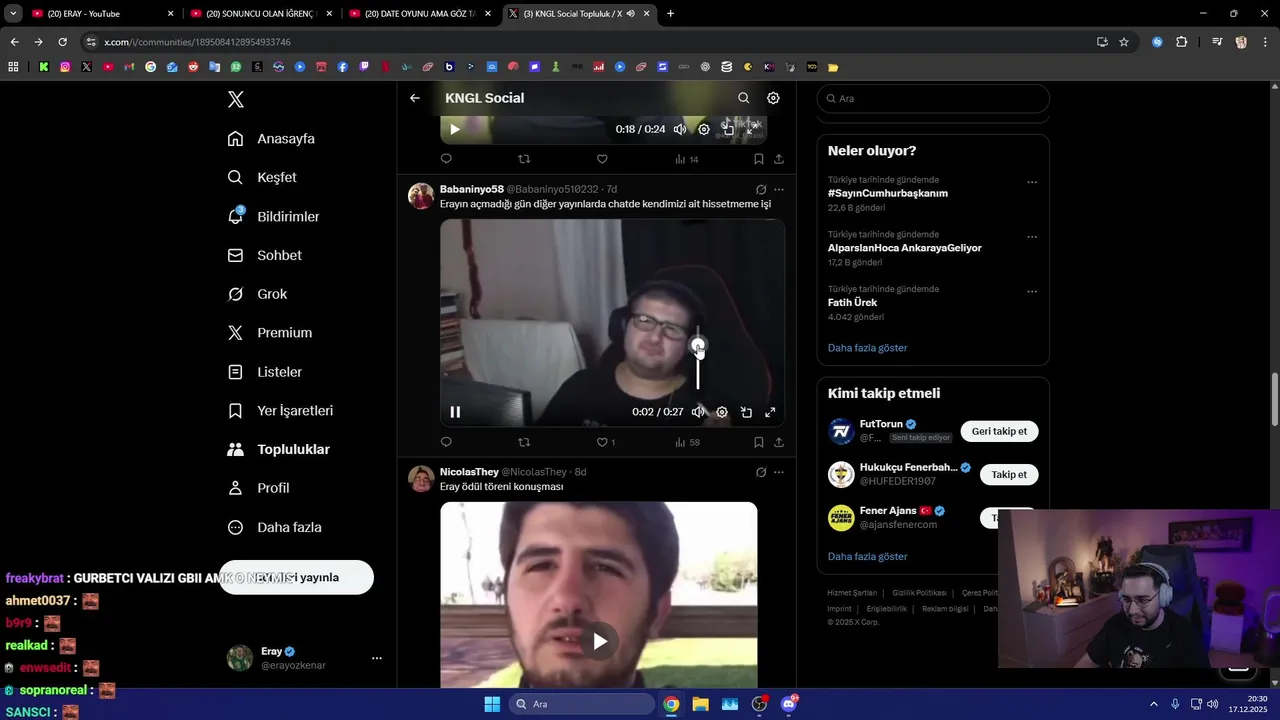The width and height of the screenshot is (1280, 720).
Task: Open Sohbet messages
Action: (x=265, y=255)
